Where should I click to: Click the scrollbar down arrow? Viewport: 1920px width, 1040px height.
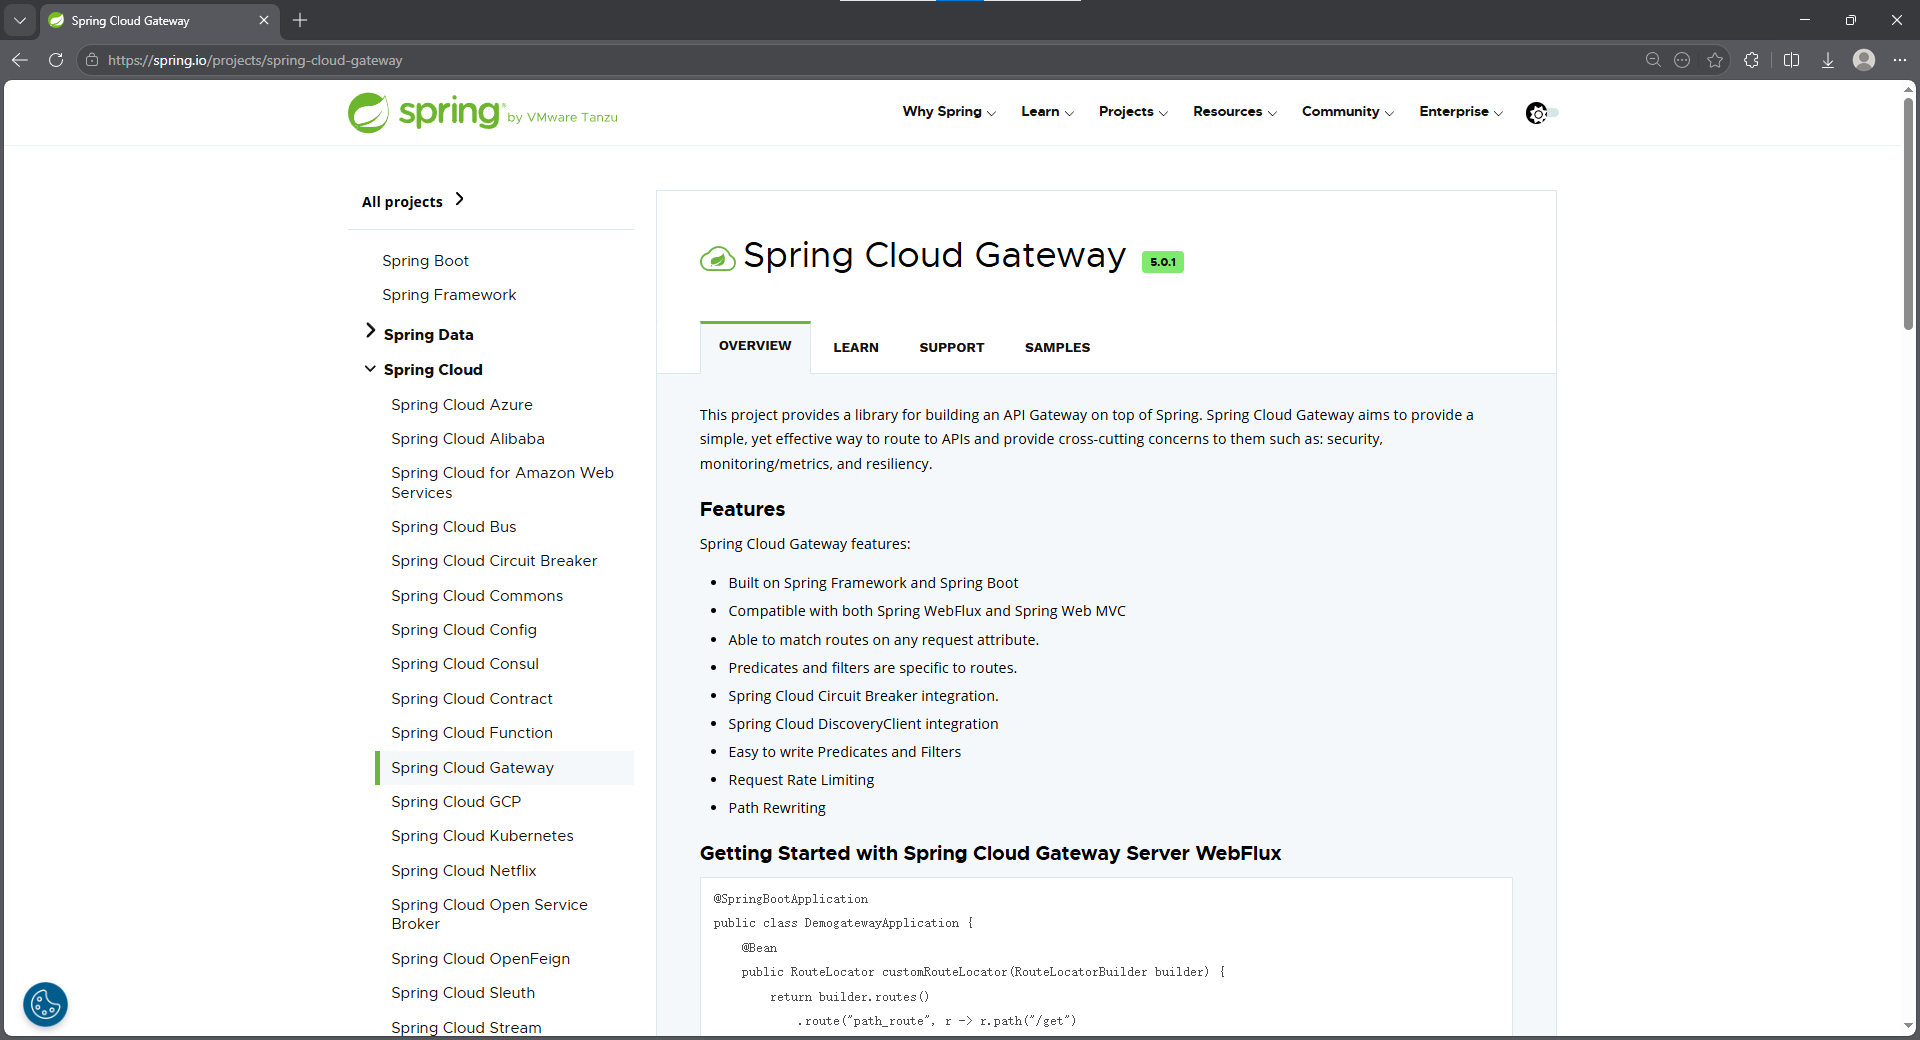[x=1908, y=1026]
